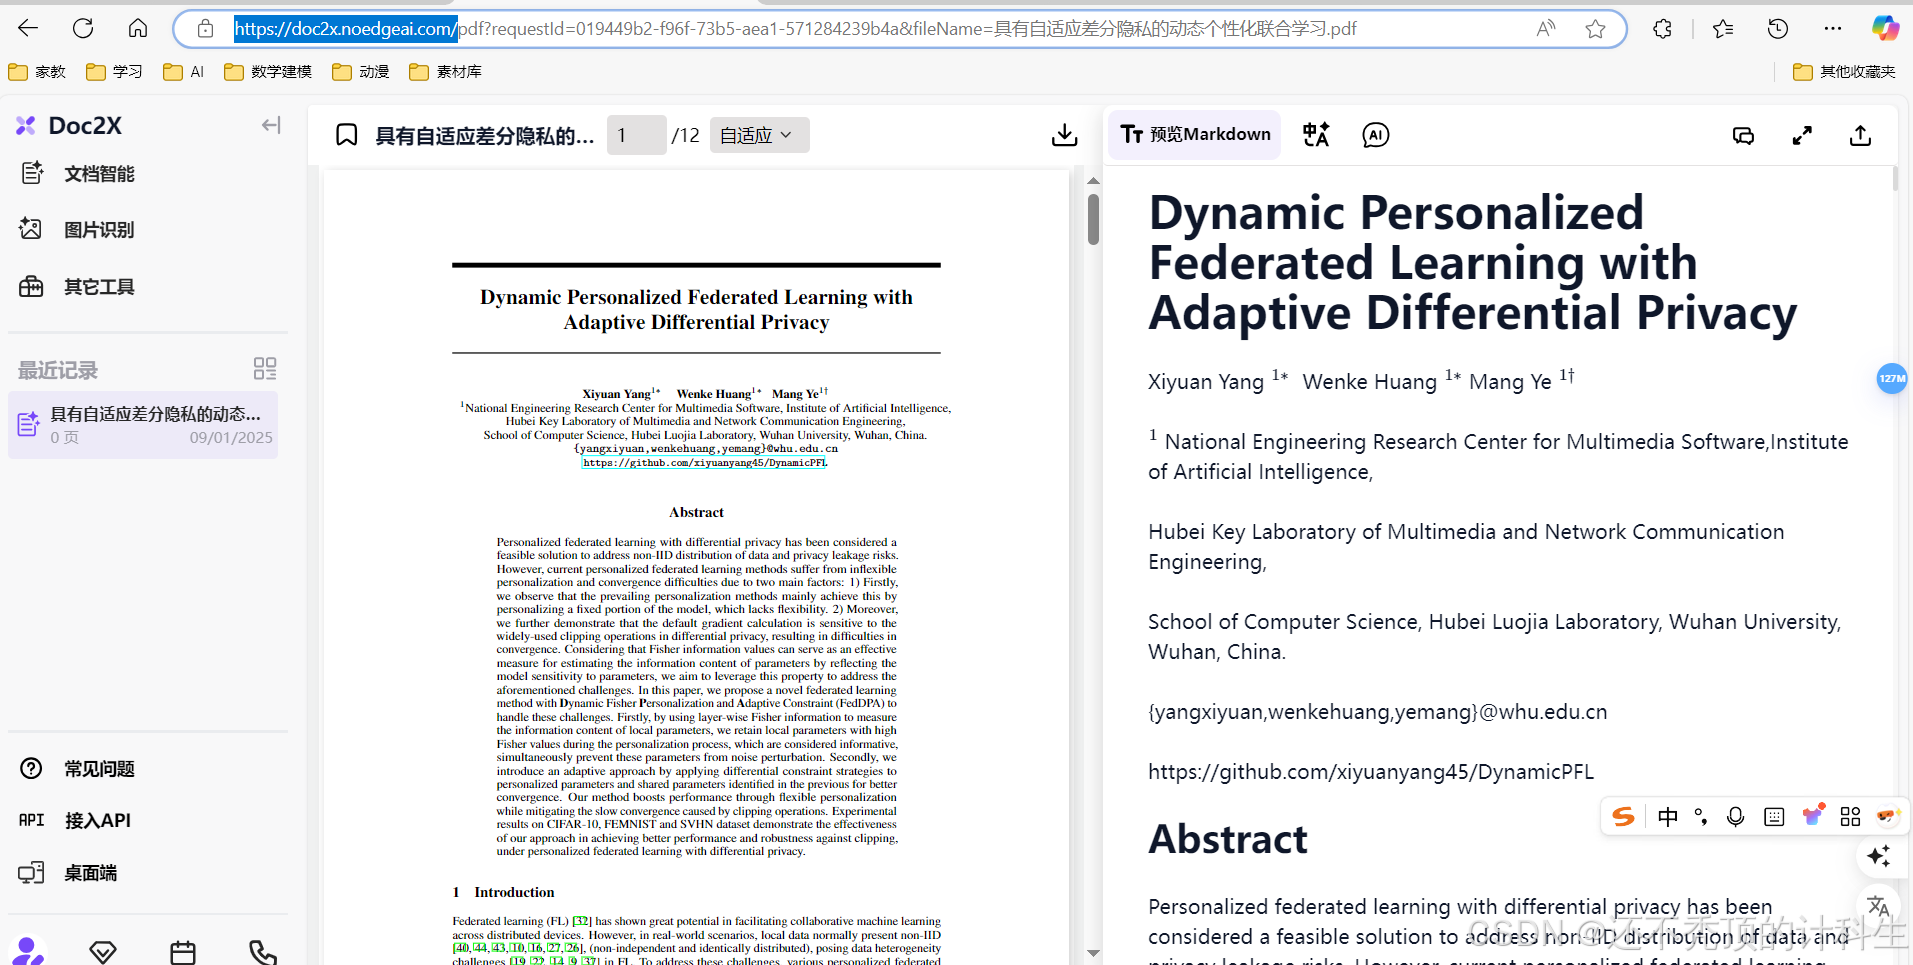Add page to favorites star icon
This screenshot has height=965, width=1913.
(x=1596, y=29)
